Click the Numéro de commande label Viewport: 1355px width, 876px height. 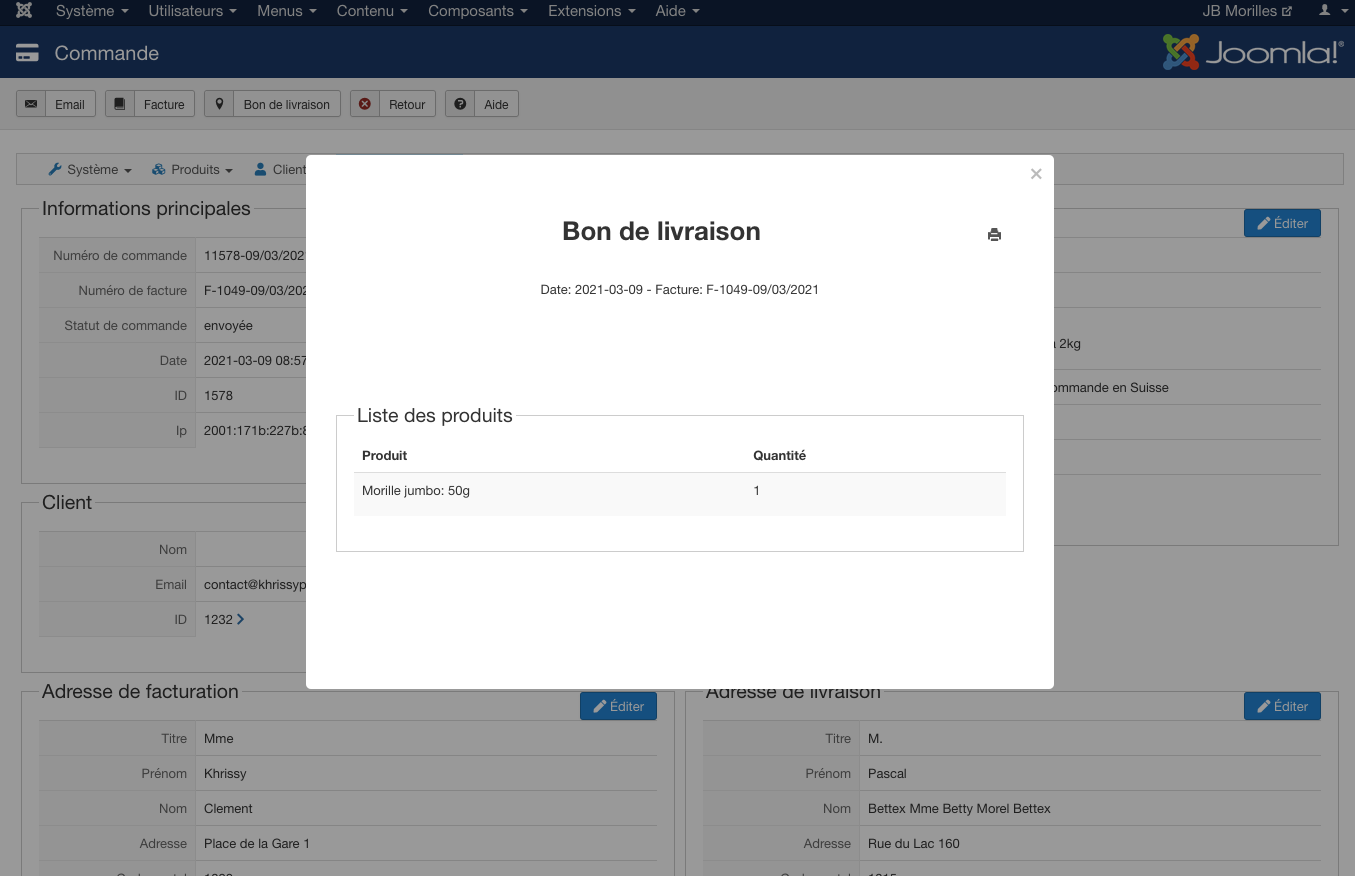[x=120, y=256]
